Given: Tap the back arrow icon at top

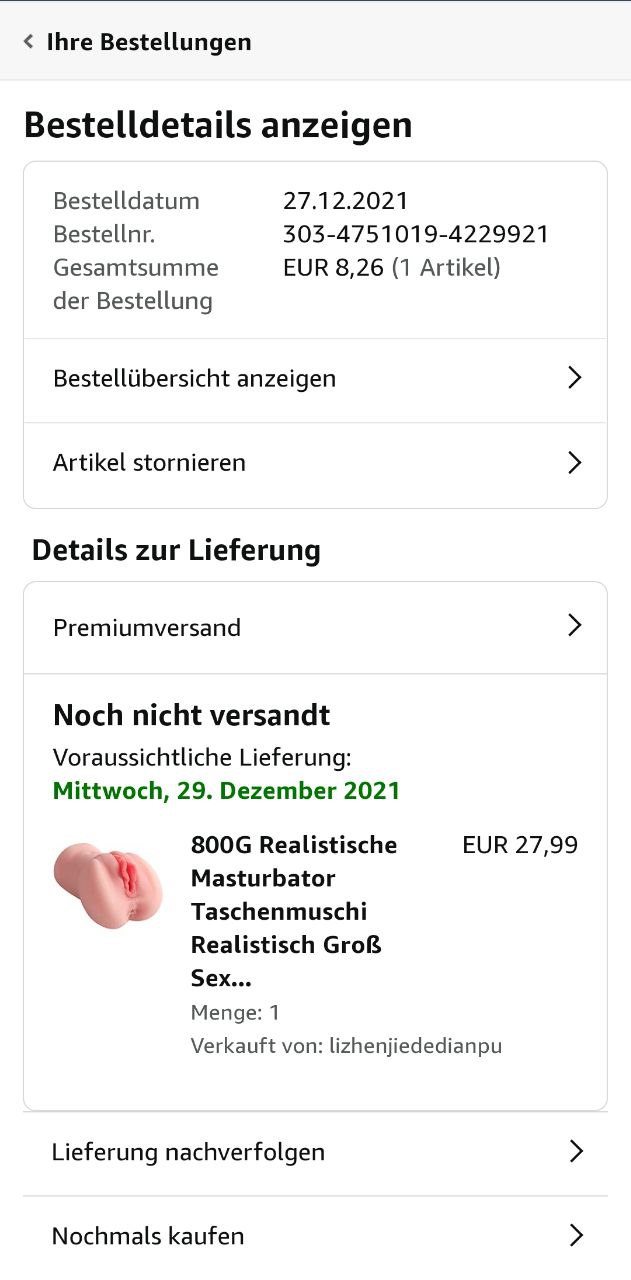Looking at the screenshot, I should 28,42.
